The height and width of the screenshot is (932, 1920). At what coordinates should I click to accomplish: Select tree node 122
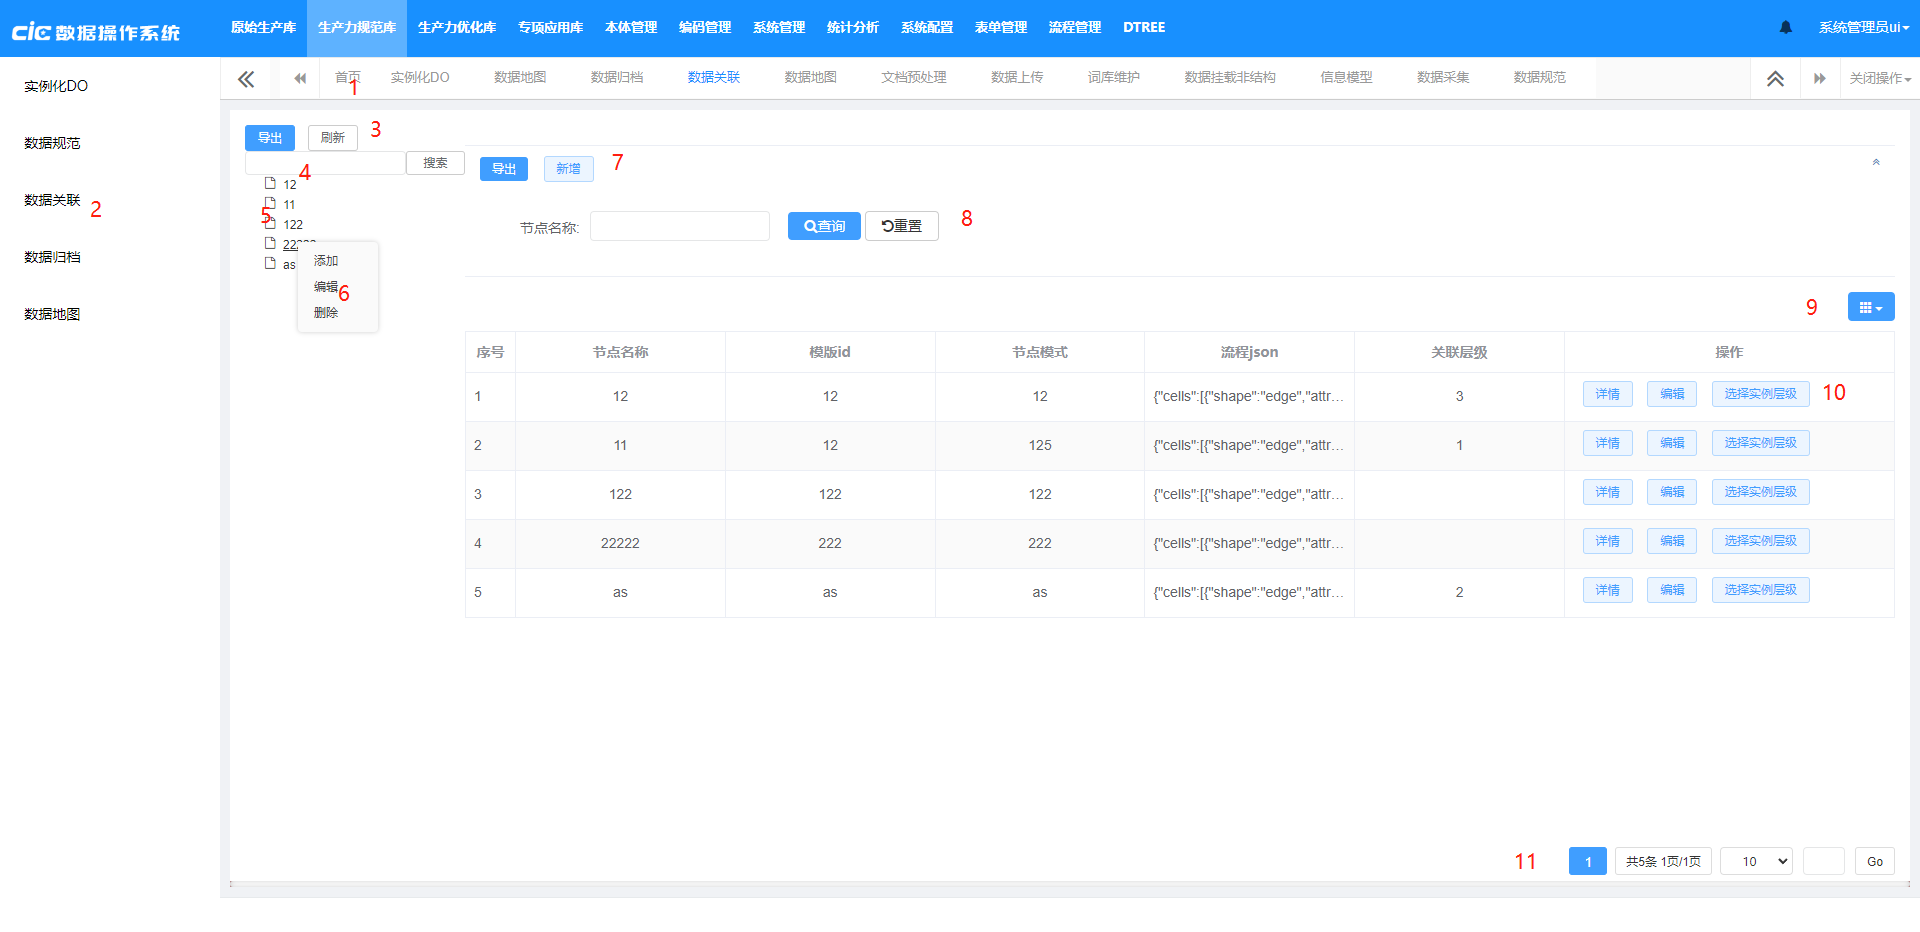(x=293, y=225)
